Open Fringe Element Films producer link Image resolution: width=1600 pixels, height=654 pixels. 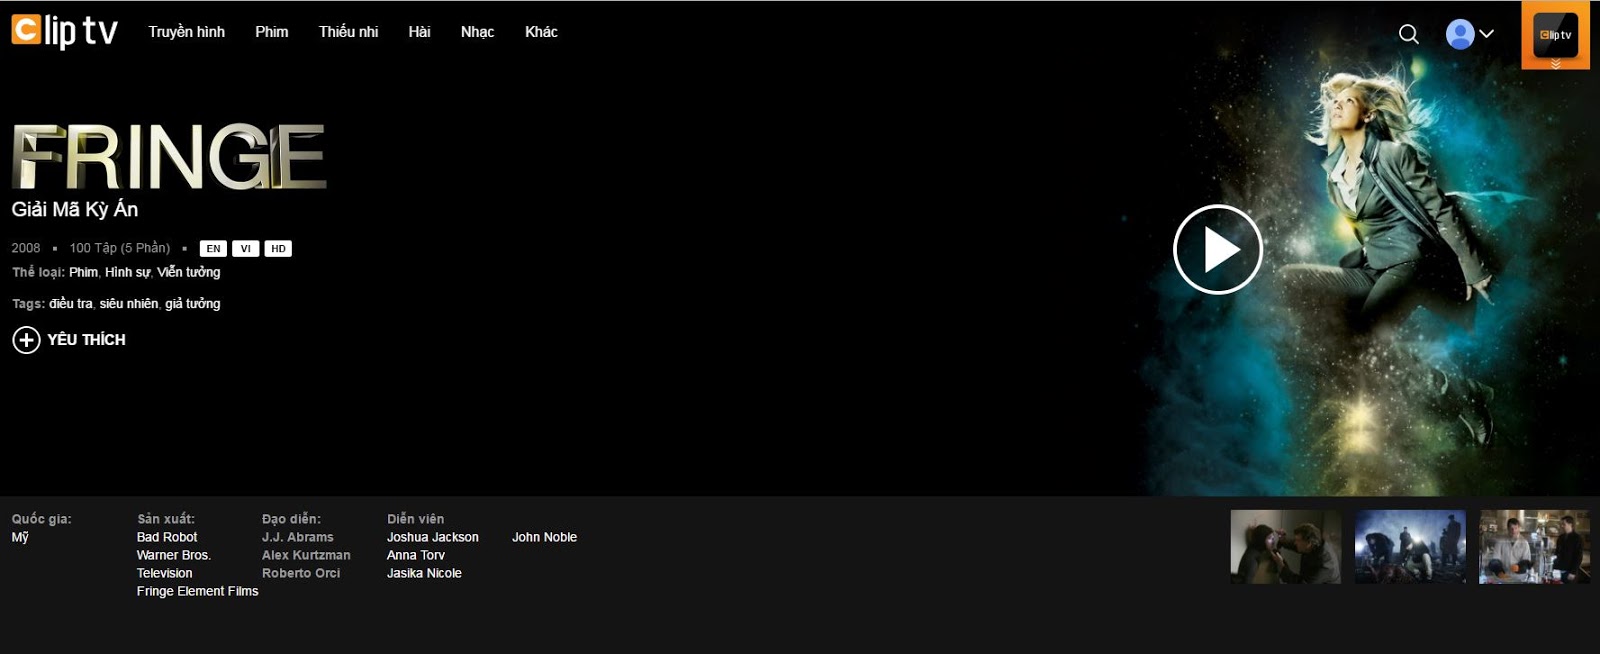pyautogui.click(x=197, y=591)
